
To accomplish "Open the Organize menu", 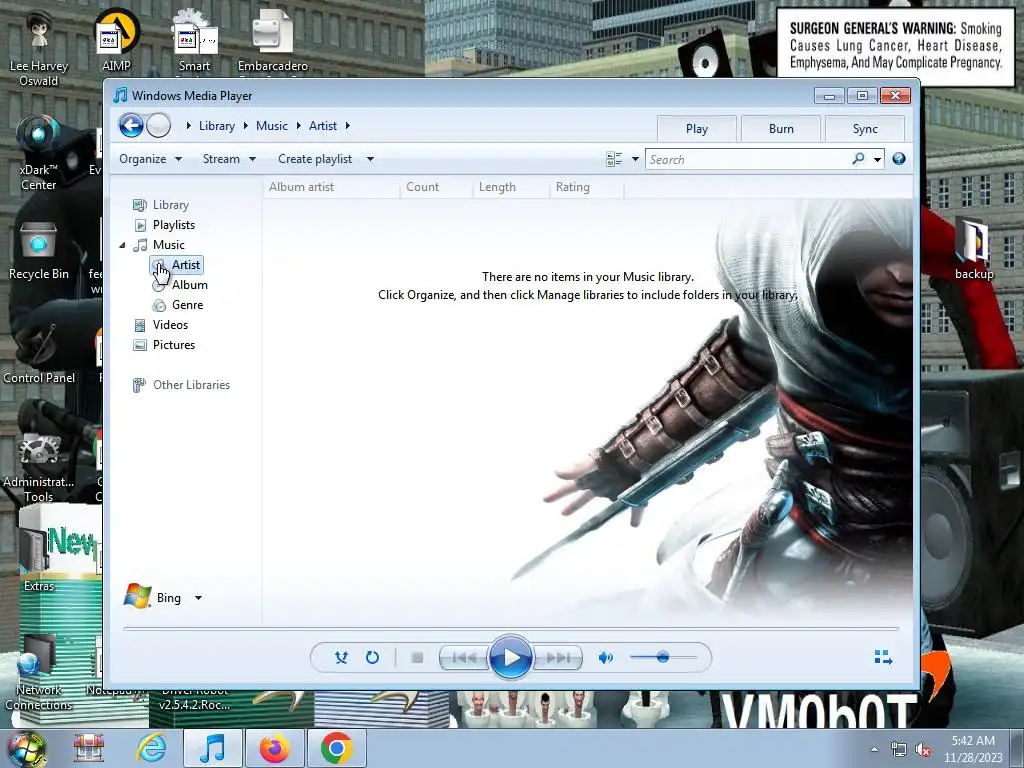I will [x=150, y=159].
